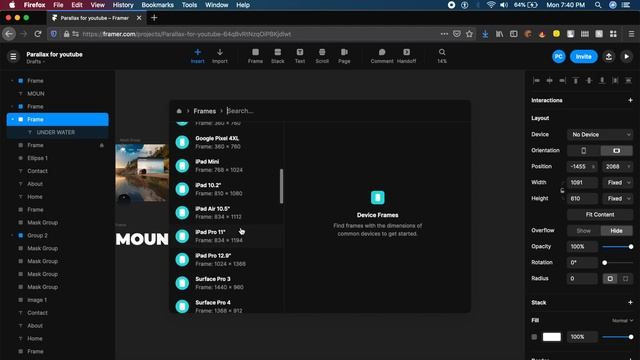Open the Handoff tool
This screenshot has height=360, width=640.
[x=407, y=56]
